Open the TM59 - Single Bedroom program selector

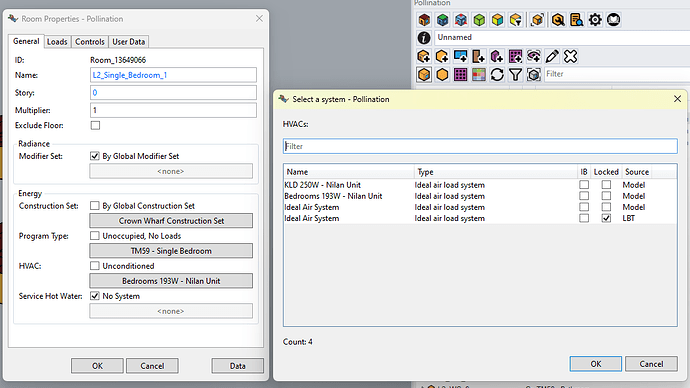[x=171, y=251]
